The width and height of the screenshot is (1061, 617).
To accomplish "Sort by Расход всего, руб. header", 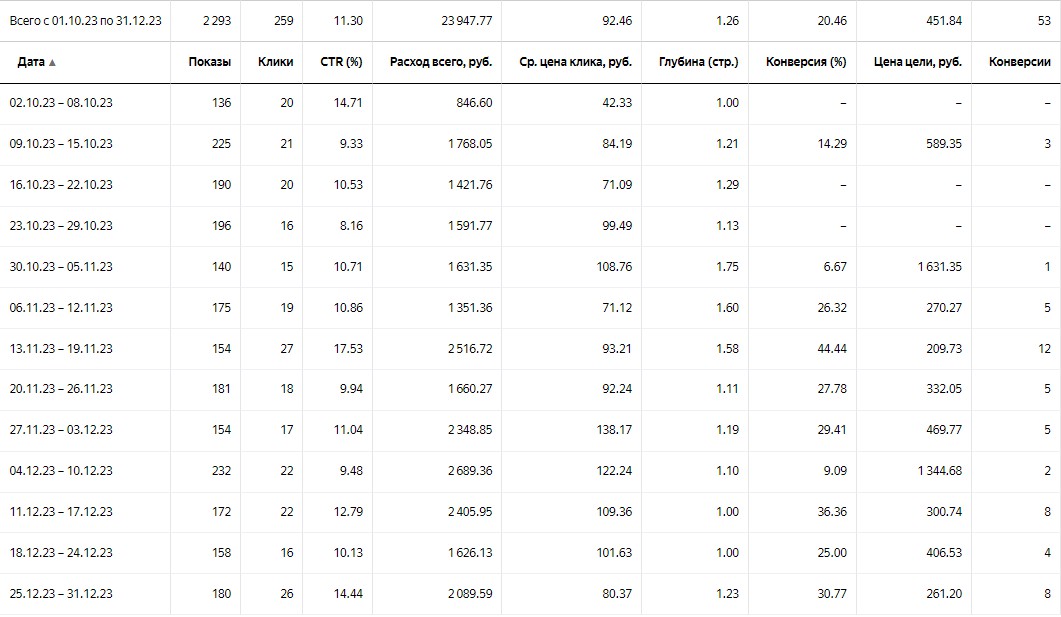I will tap(440, 62).
